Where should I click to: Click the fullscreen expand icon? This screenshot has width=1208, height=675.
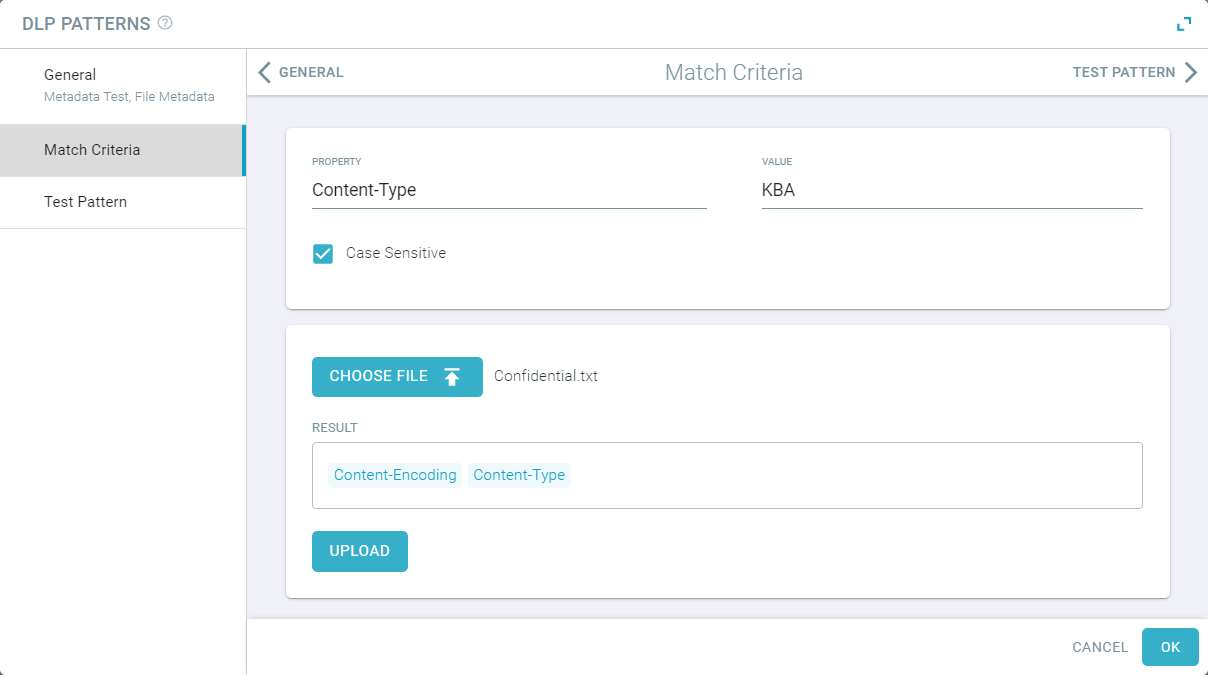click(x=1184, y=23)
